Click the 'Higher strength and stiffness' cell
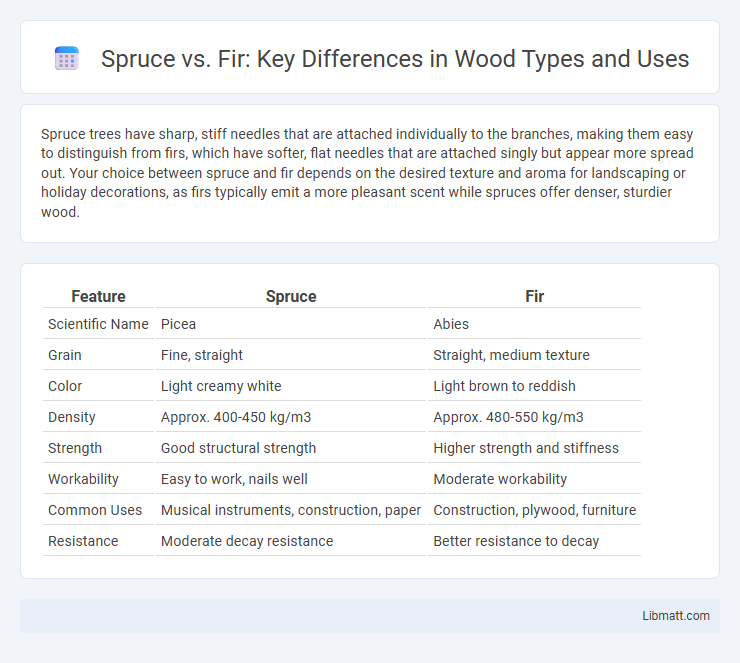Image resolution: width=740 pixels, height=663 pixels. tap(534, 448)
